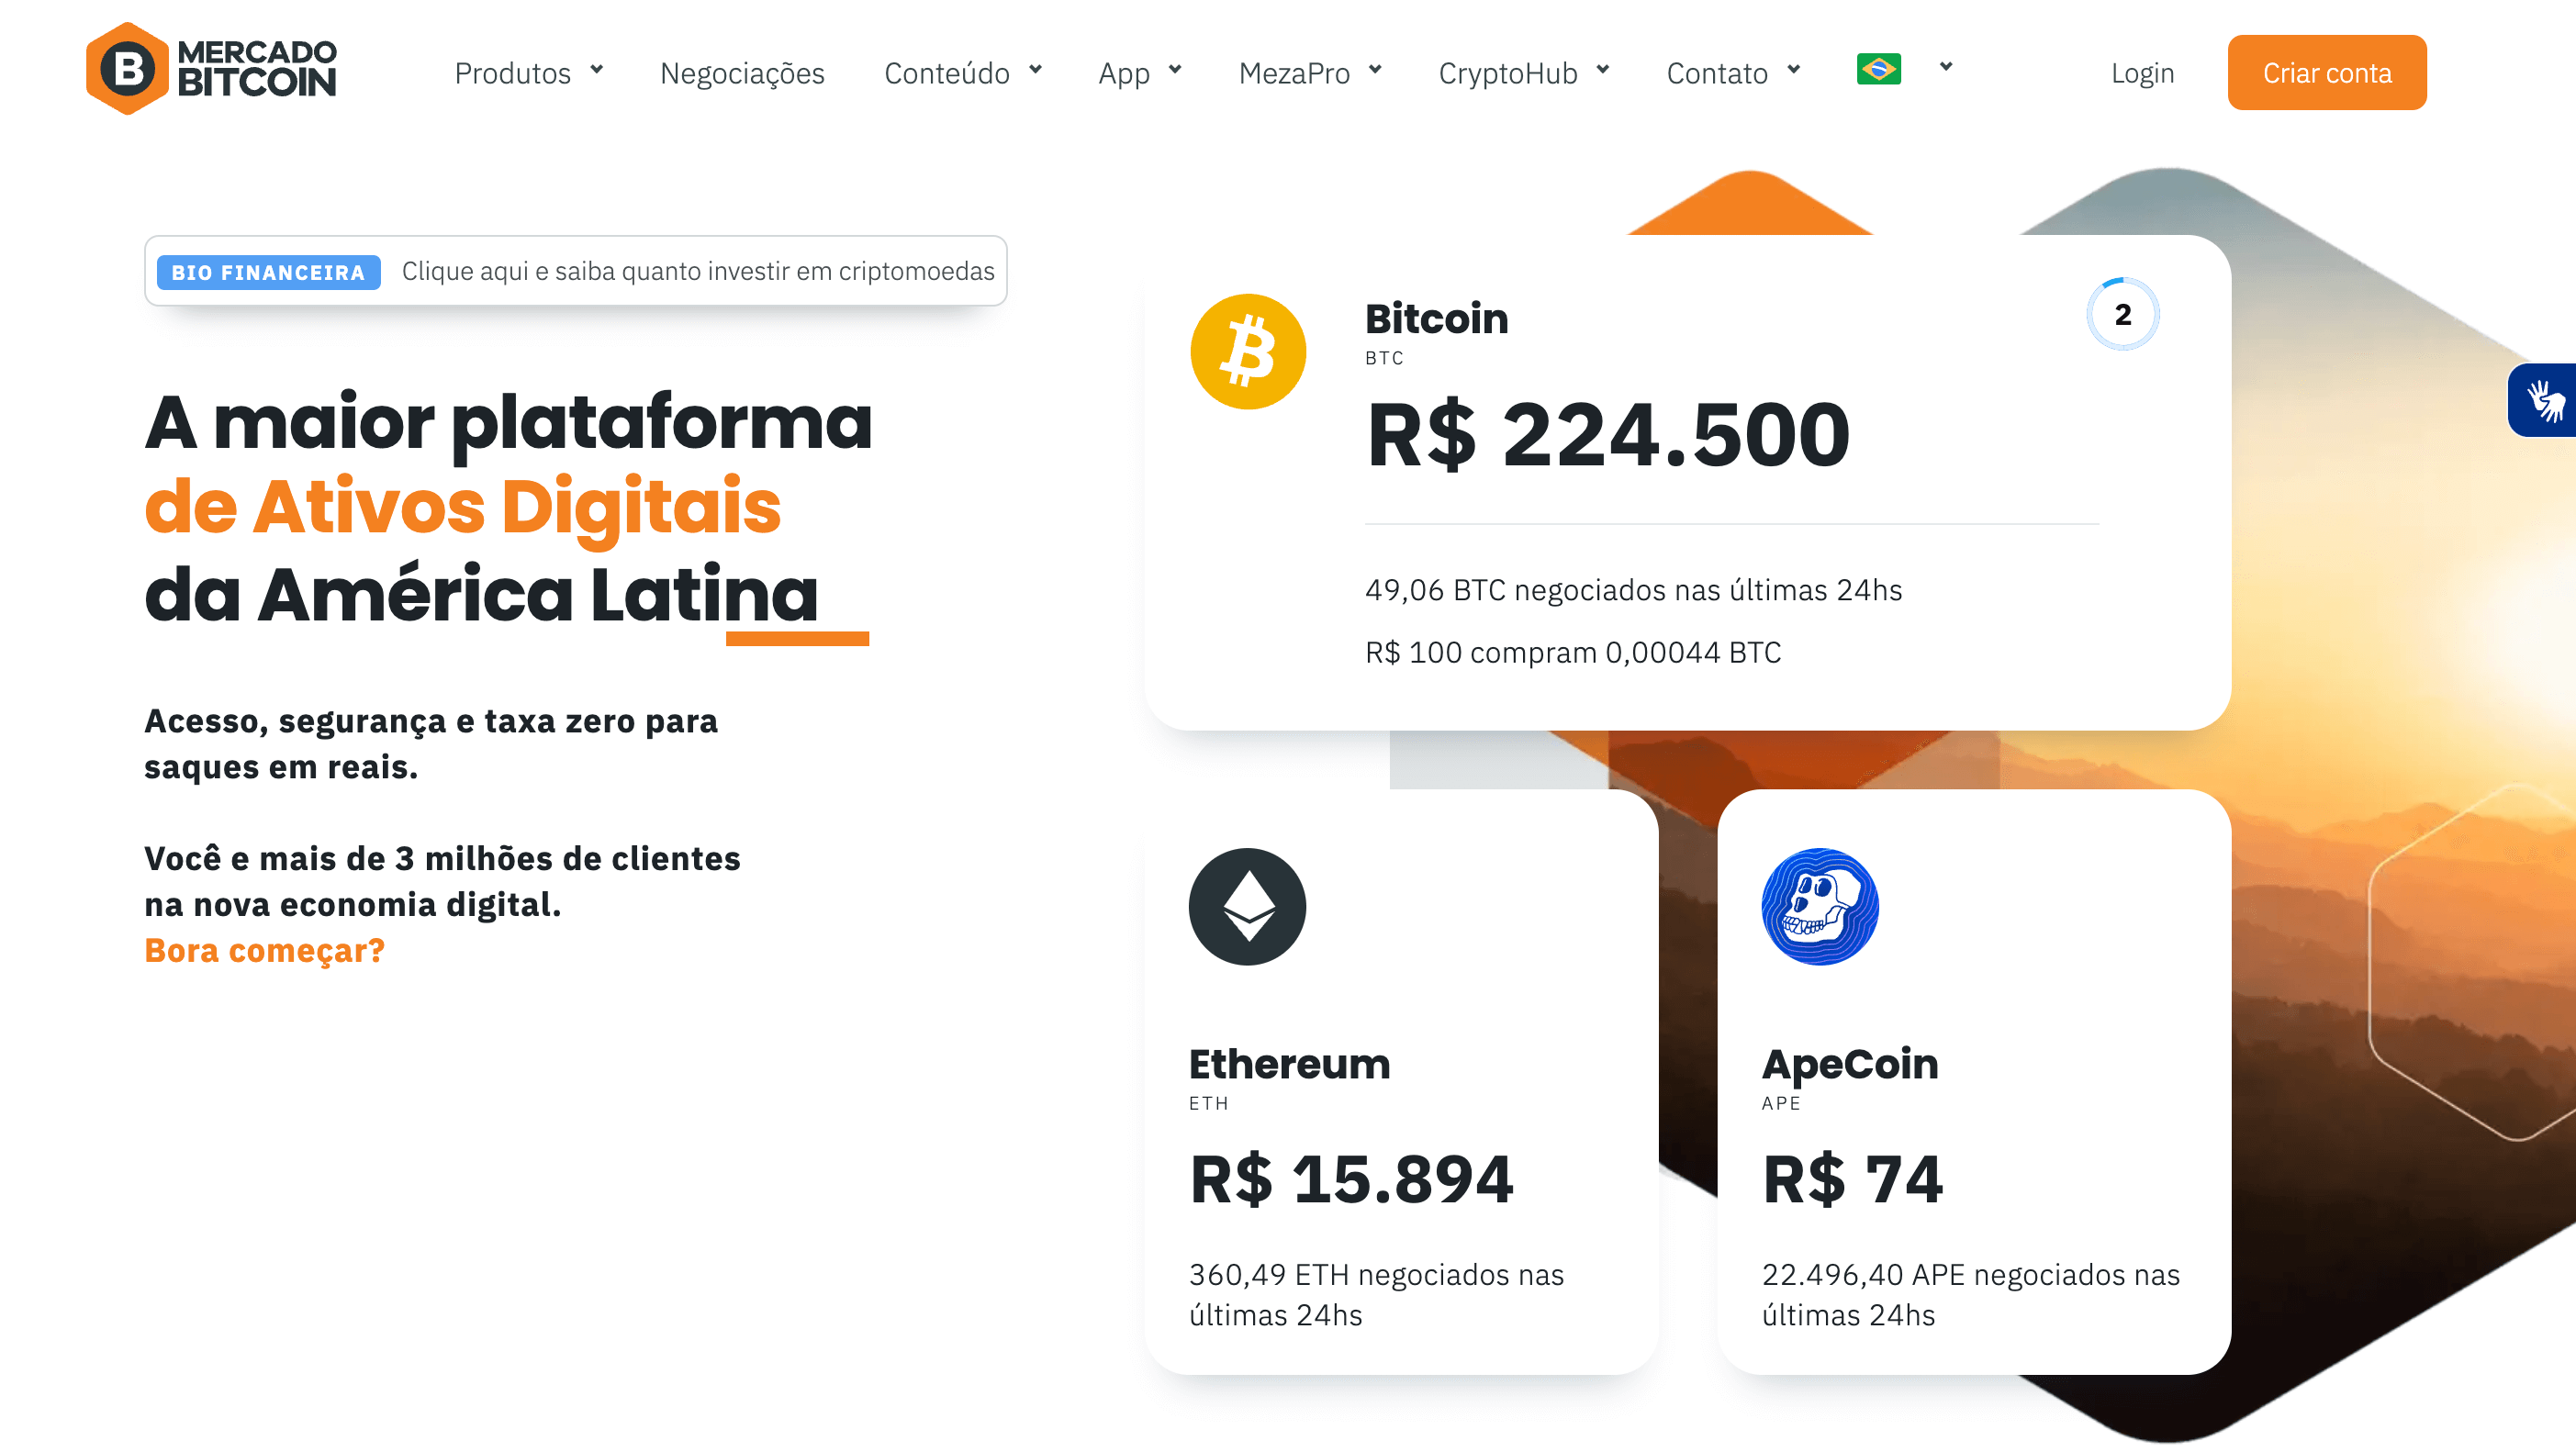Click the Mercado Bitcoin logo

coord(211,69)
